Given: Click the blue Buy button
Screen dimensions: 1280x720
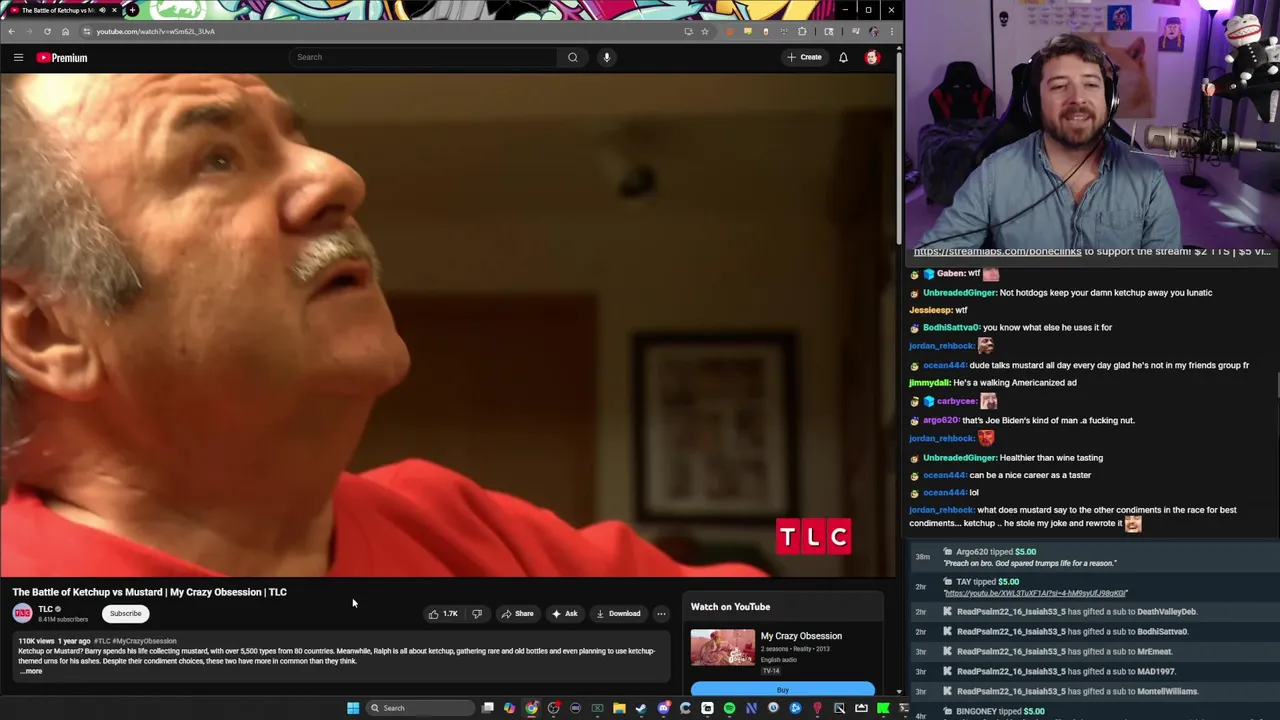Looking at the screenshot, I should 782,689.
